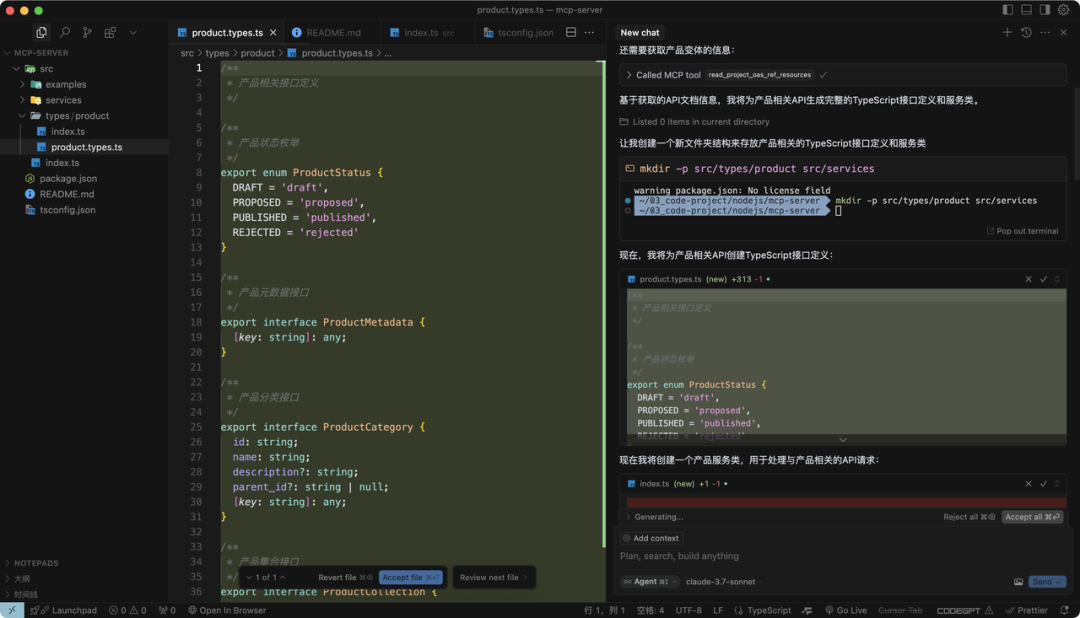
Task: Toggle the checkmark on the index.ts change card
Action: [1043, 483]
